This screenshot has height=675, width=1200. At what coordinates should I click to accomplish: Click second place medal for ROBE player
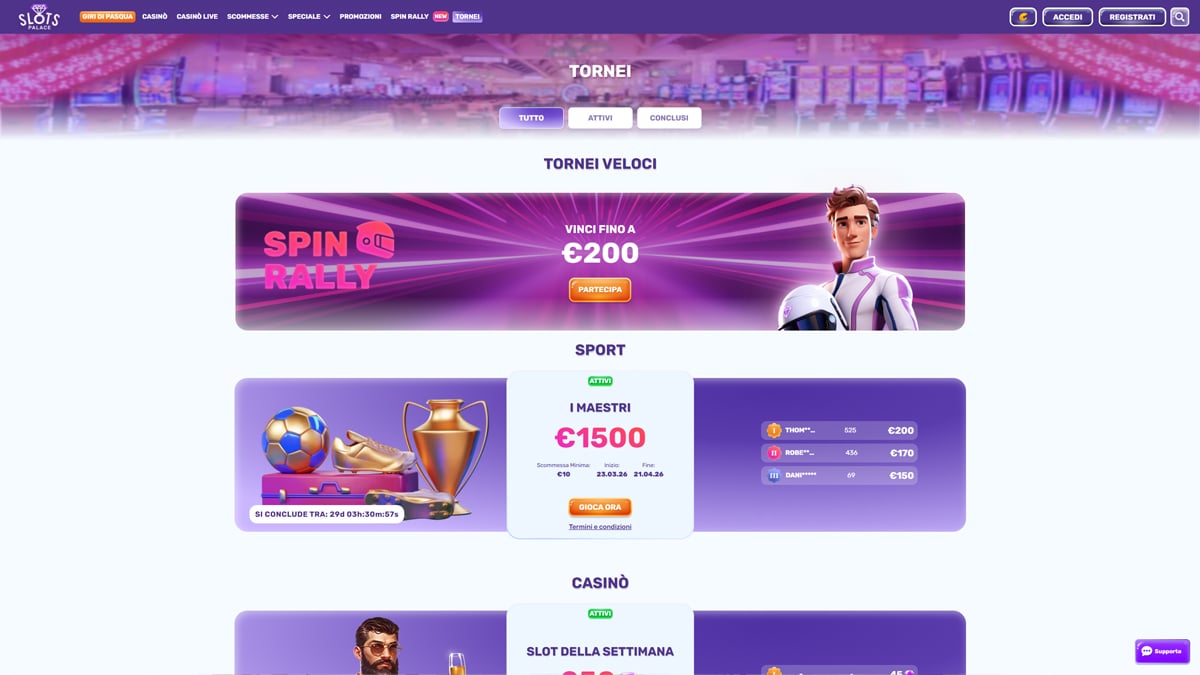click(x=773, y=453)
